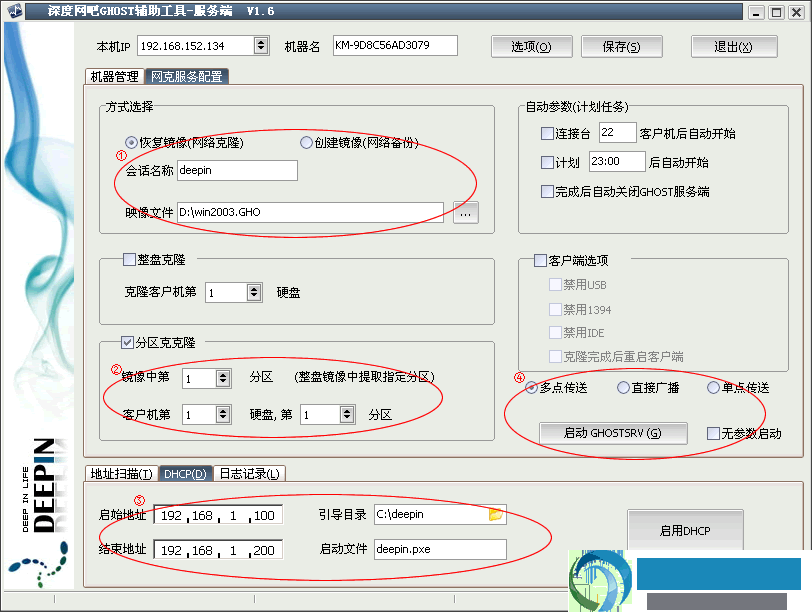The height and width of the screenshot is (612, 812).
Task: Uncheck the 分区克克隆 partition clone checkbox
Action: point(127,342)
